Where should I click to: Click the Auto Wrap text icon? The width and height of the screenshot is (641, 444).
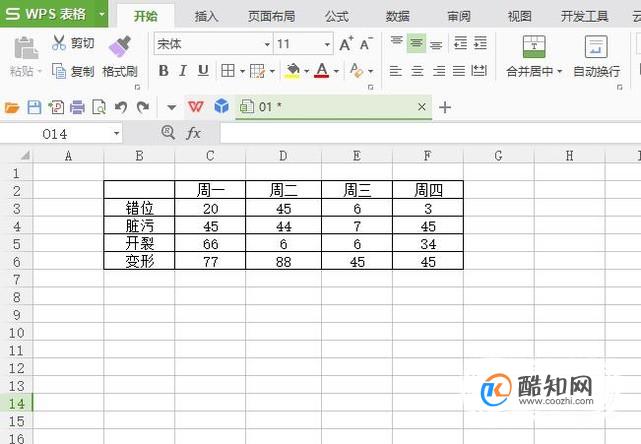coord(596,46)
